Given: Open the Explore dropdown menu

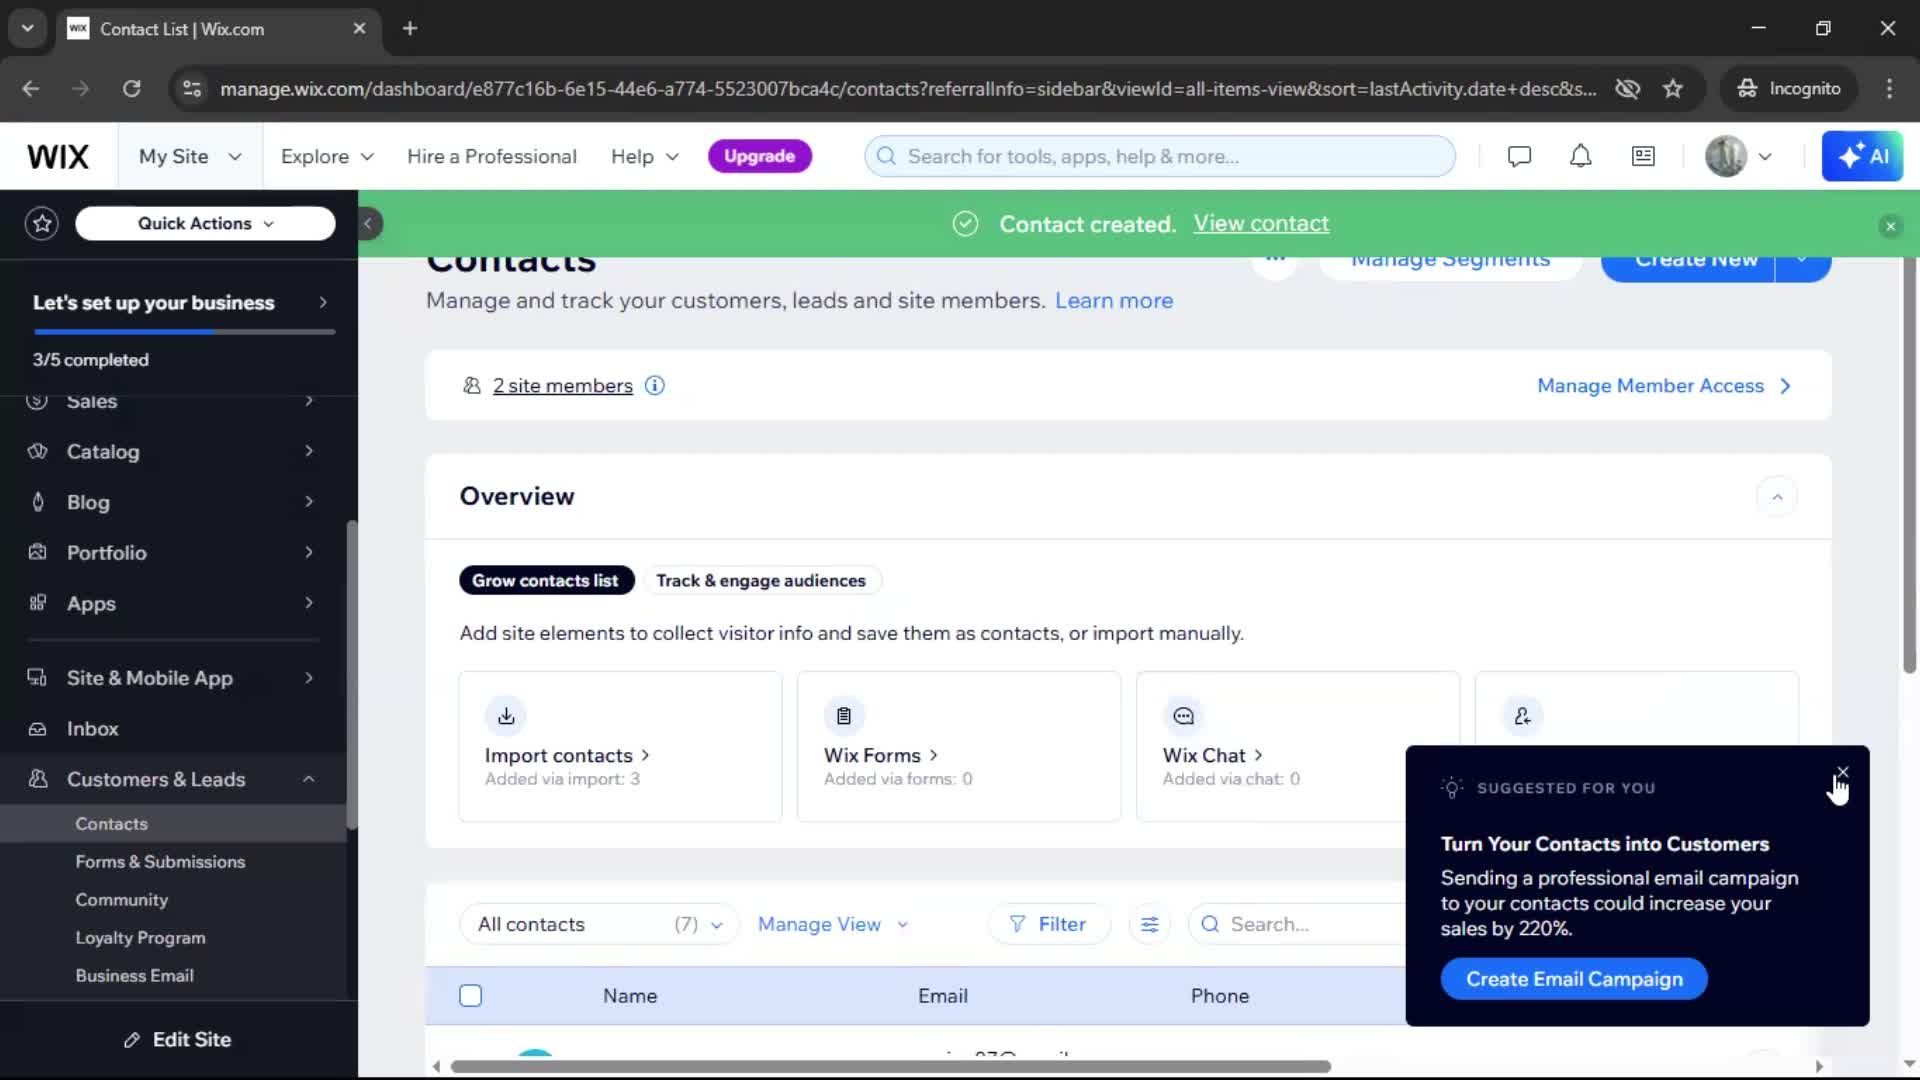Looking at the screenshot, I should click(x=327, y=157).
